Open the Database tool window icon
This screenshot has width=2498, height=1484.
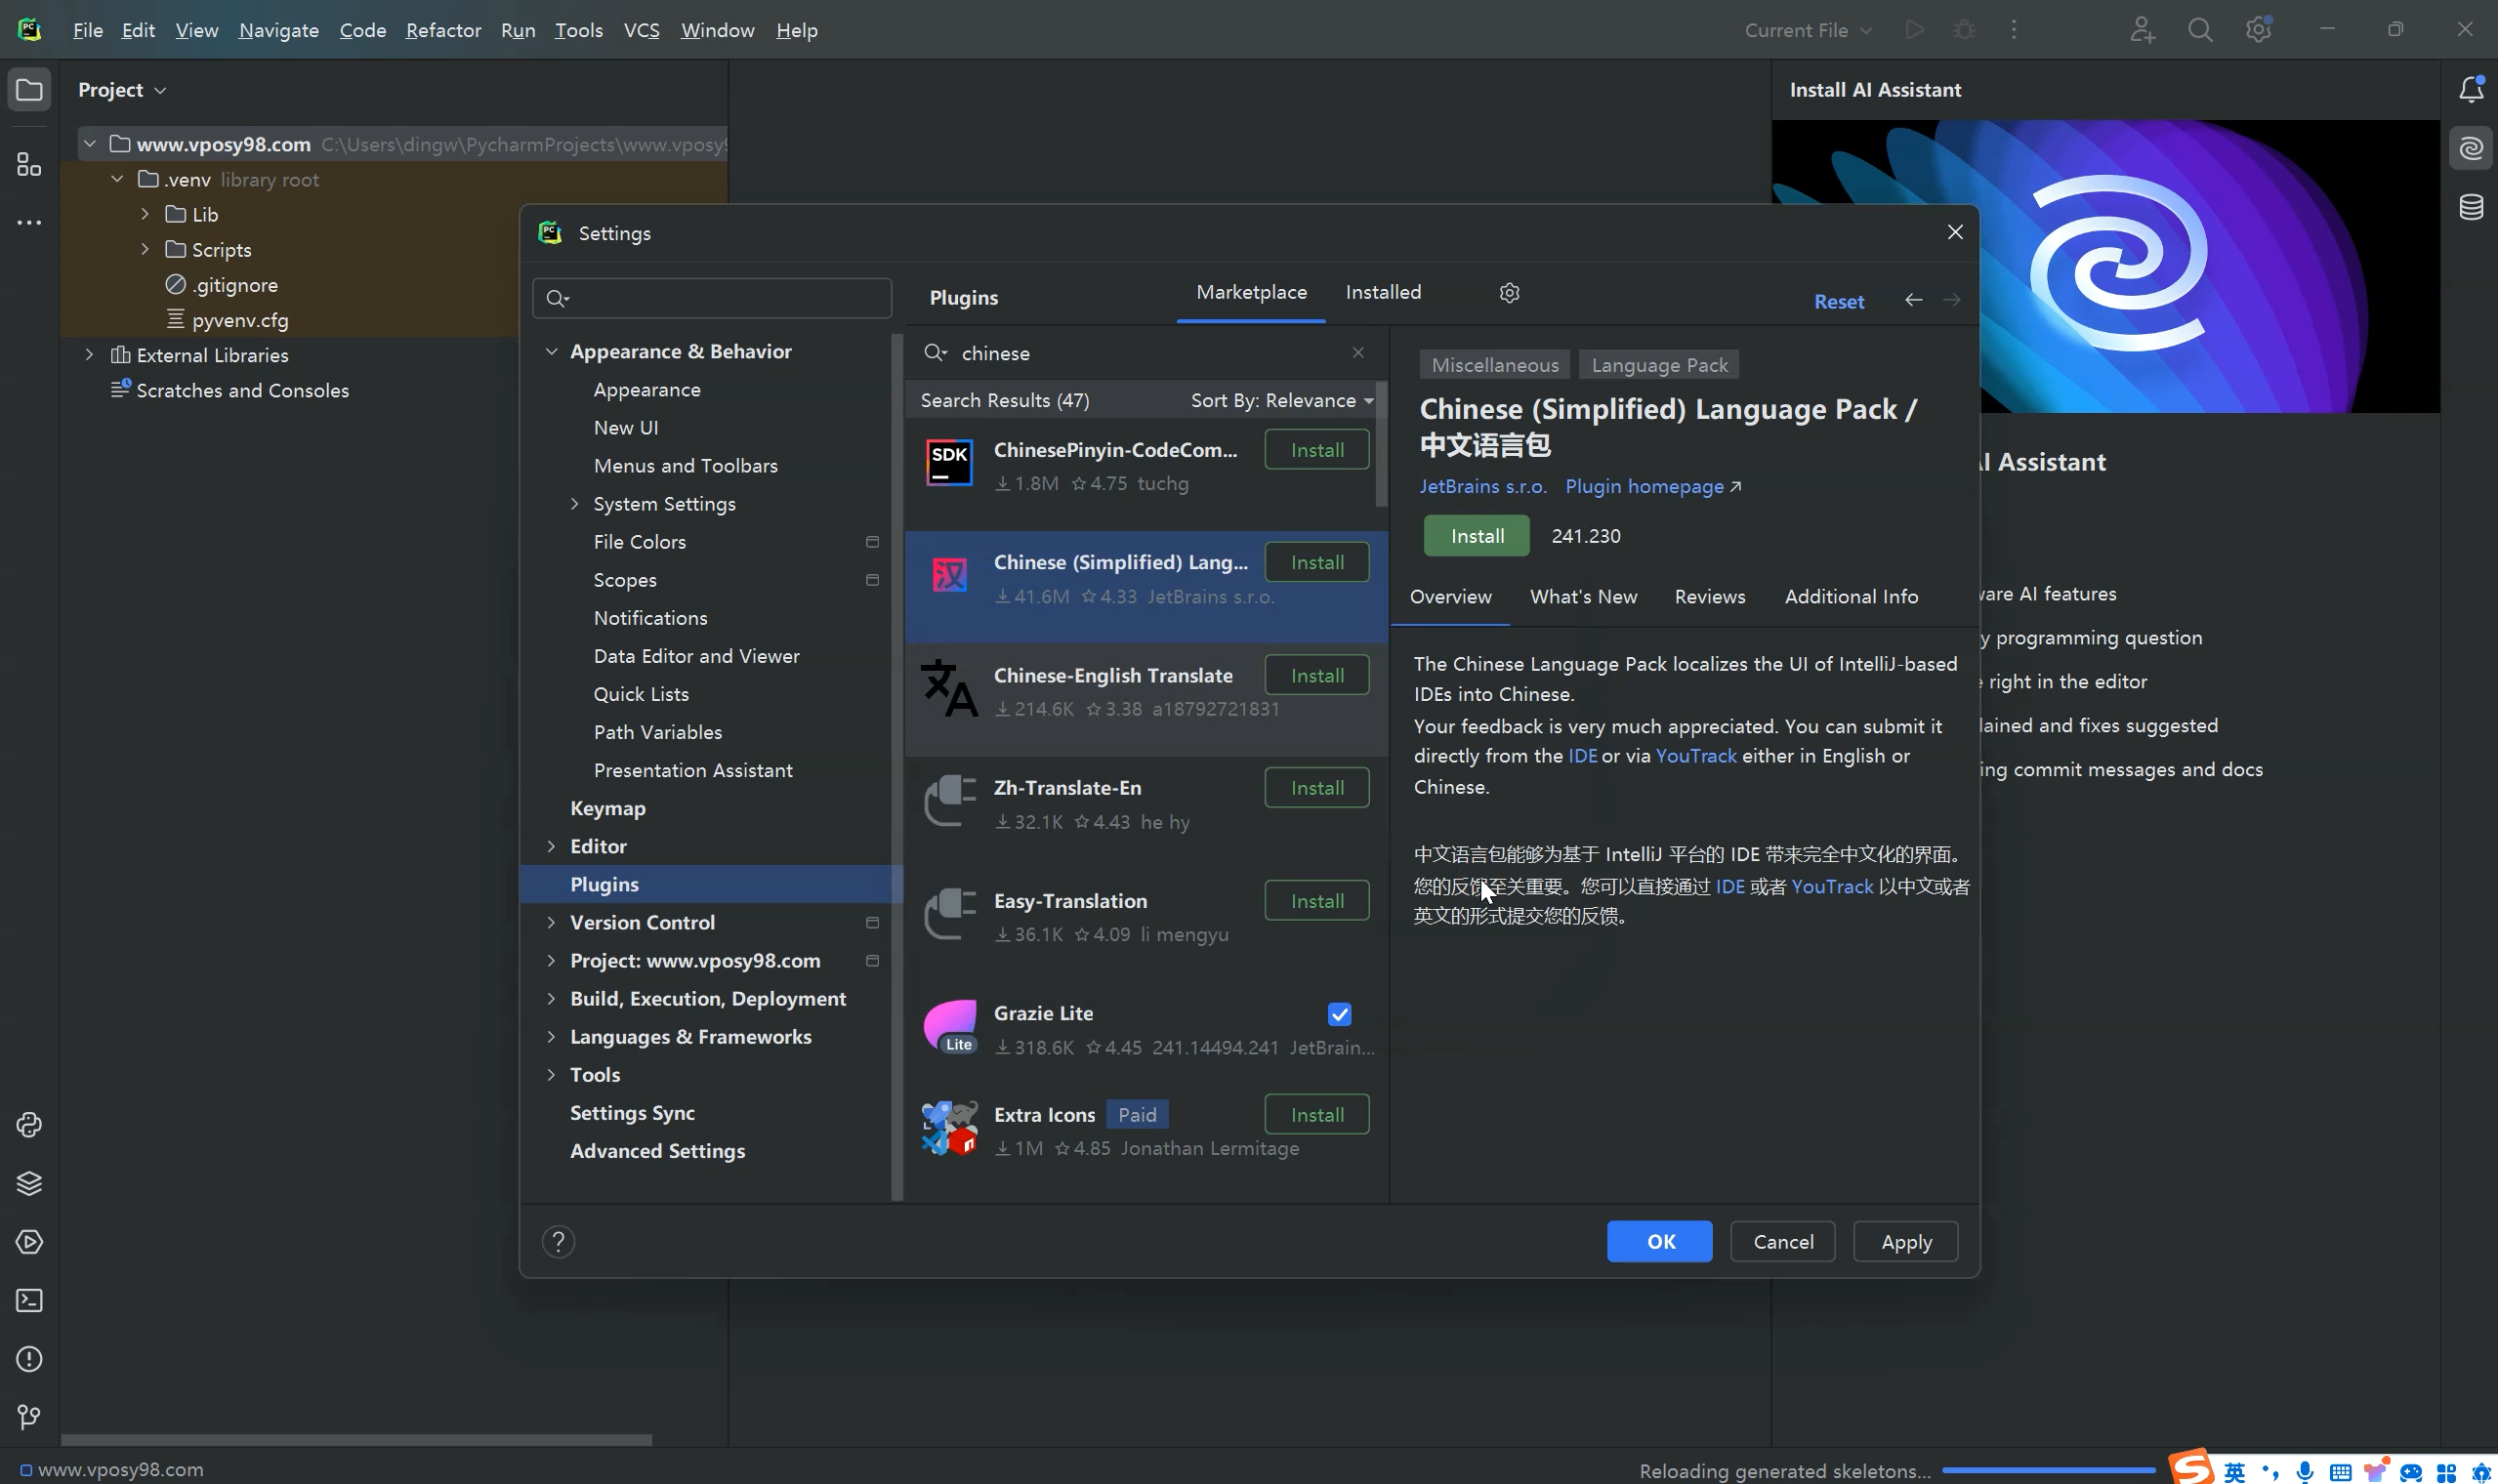click(x=2471, y=207)
